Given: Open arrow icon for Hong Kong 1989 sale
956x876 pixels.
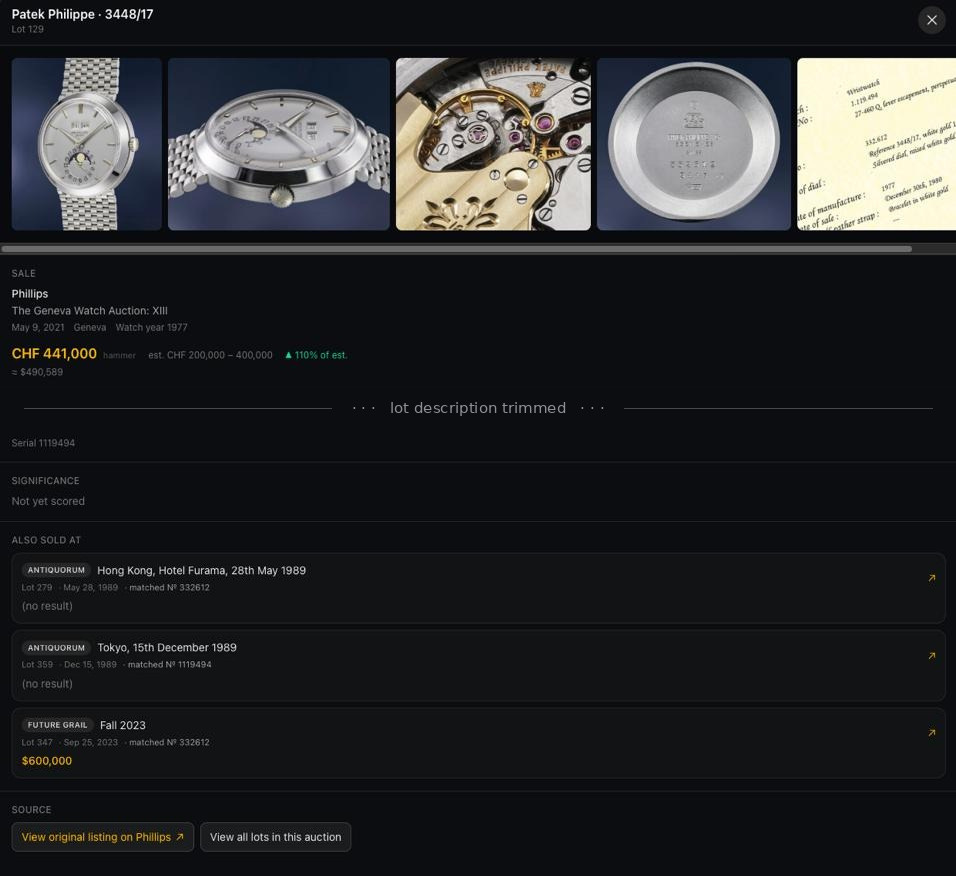Looking at the screenshot, I should [932, 578].
